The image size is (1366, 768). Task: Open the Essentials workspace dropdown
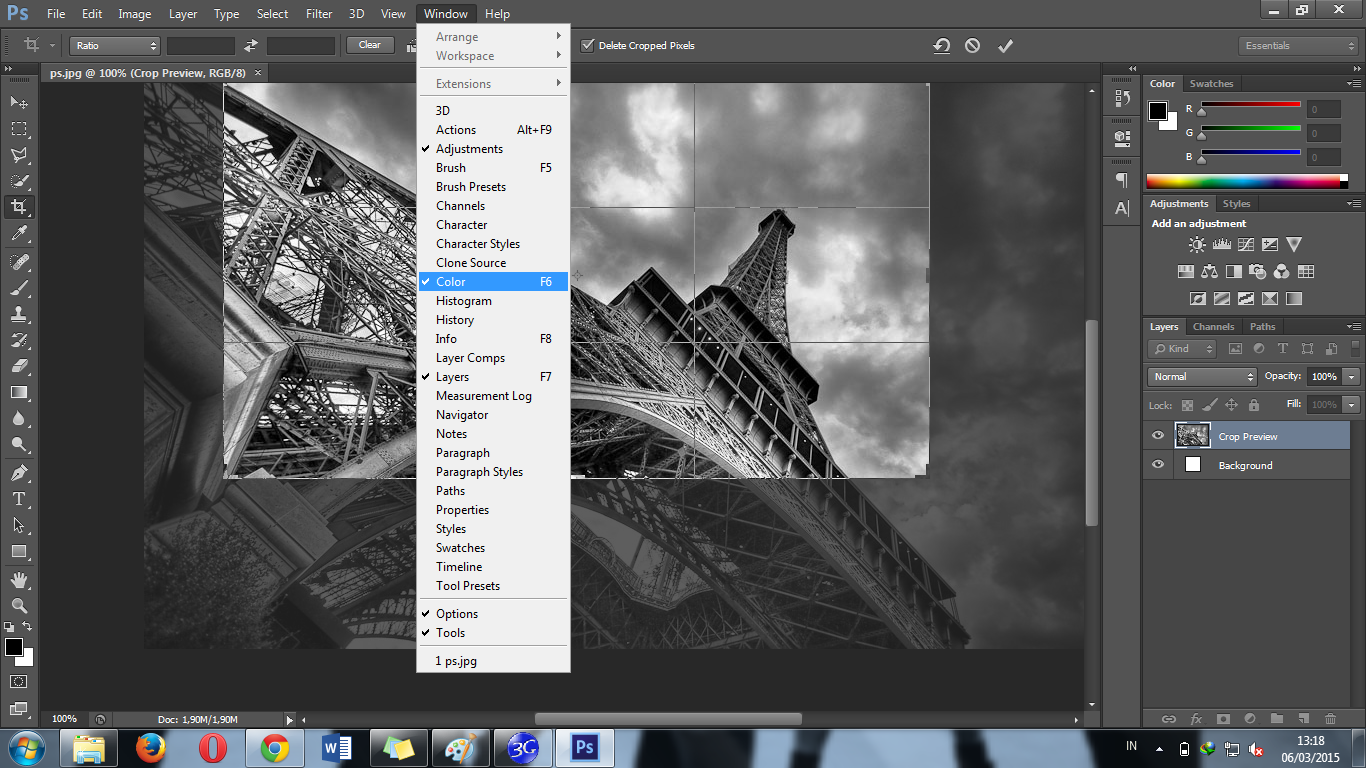1297,45
